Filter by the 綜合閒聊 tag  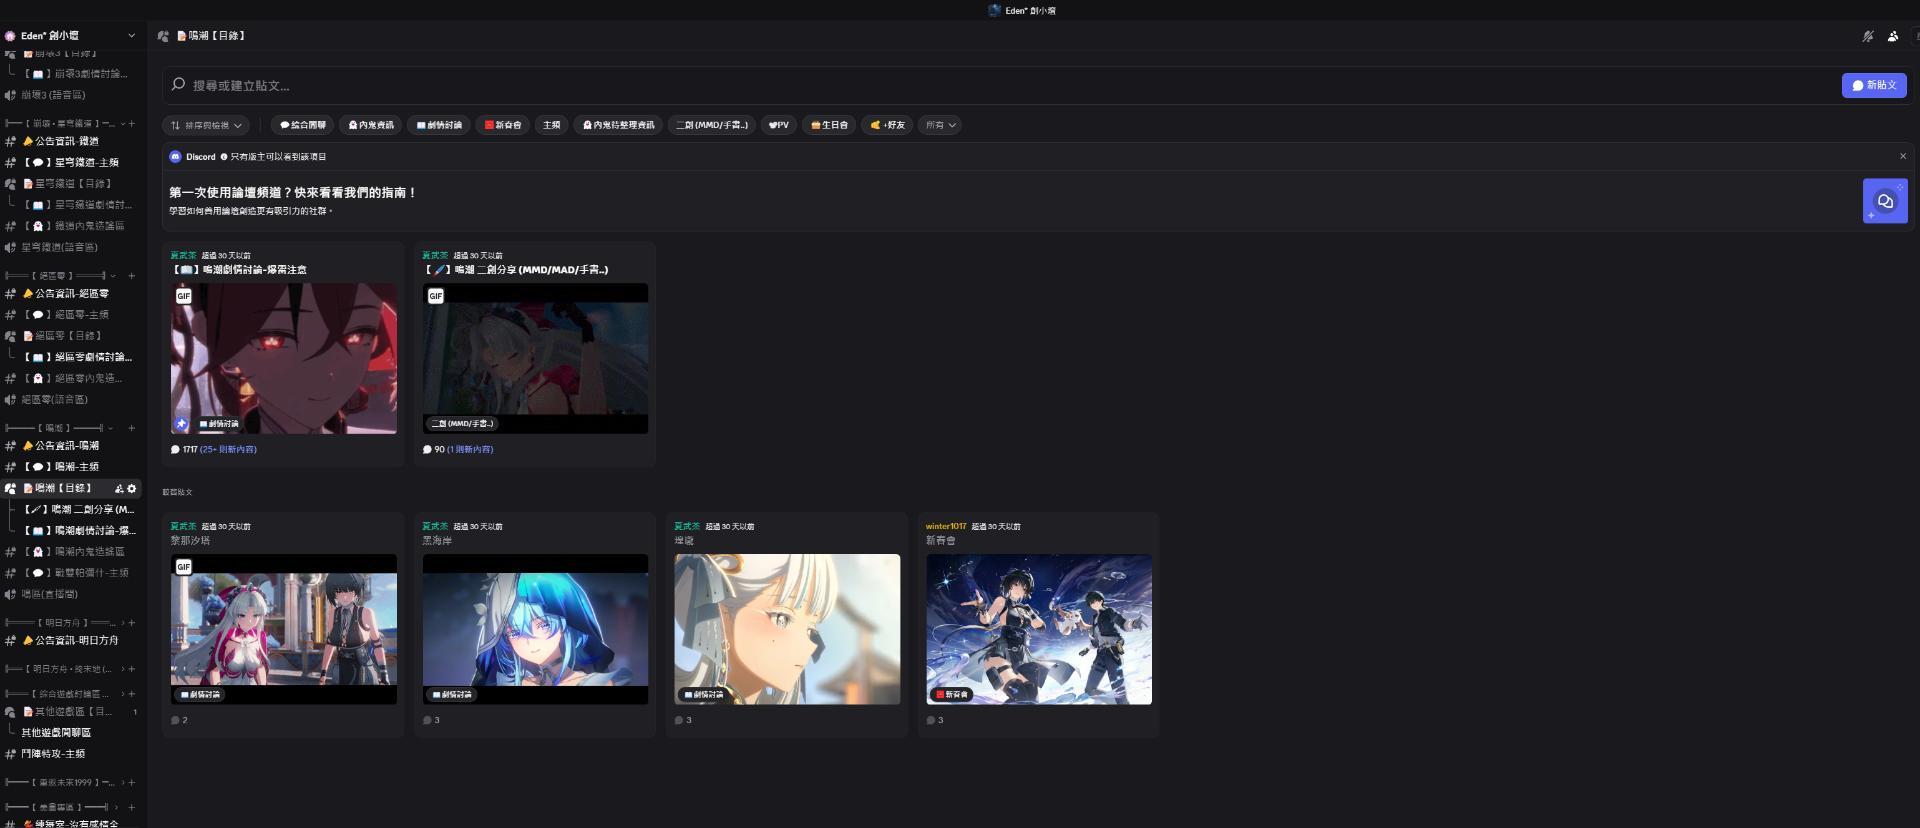pos(302,126)
